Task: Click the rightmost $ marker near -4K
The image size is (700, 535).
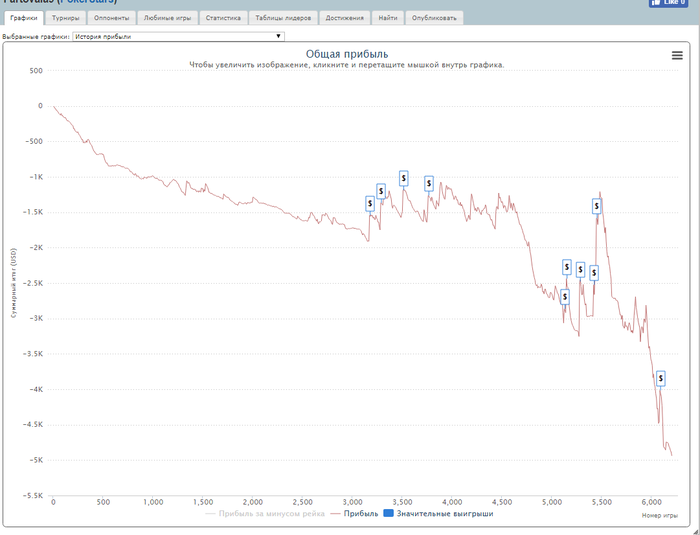Action: [660, 378]
